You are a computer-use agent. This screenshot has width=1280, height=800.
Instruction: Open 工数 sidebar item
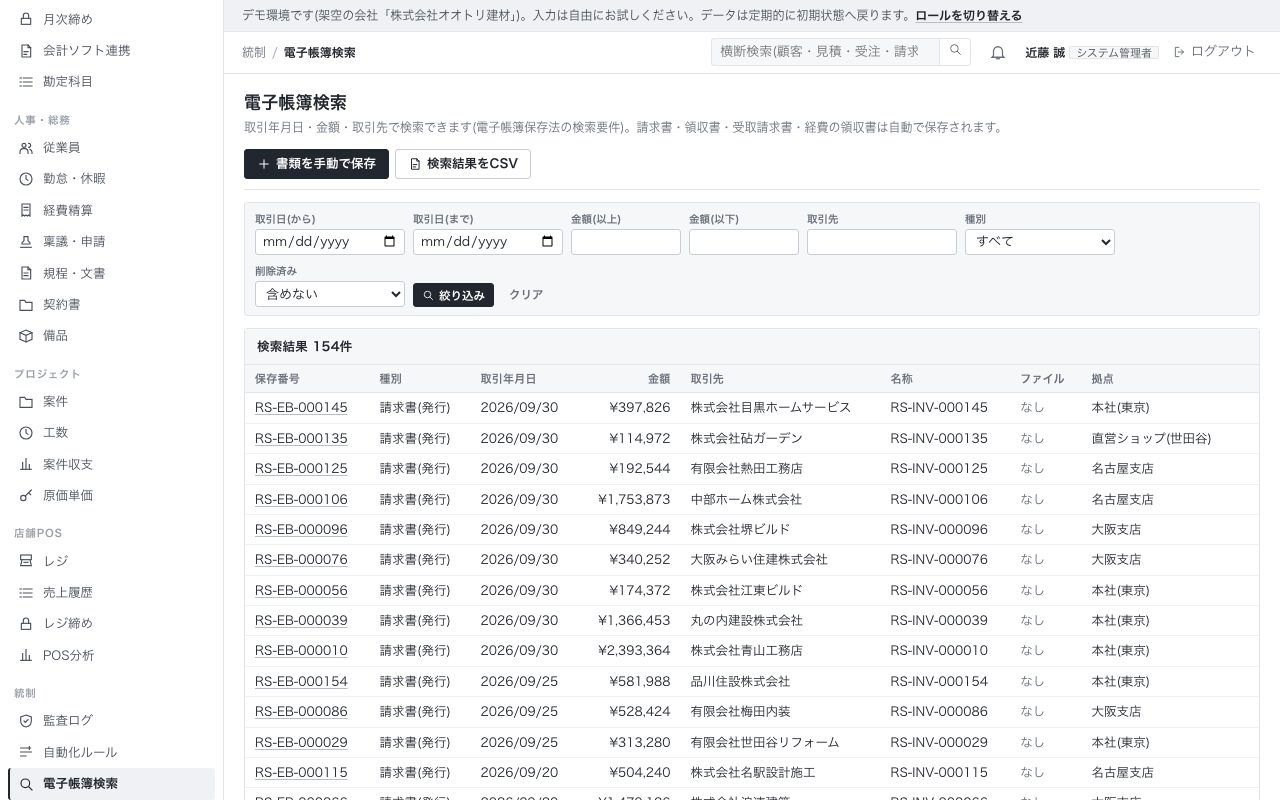pyautogui.click(x=111, y=432)
